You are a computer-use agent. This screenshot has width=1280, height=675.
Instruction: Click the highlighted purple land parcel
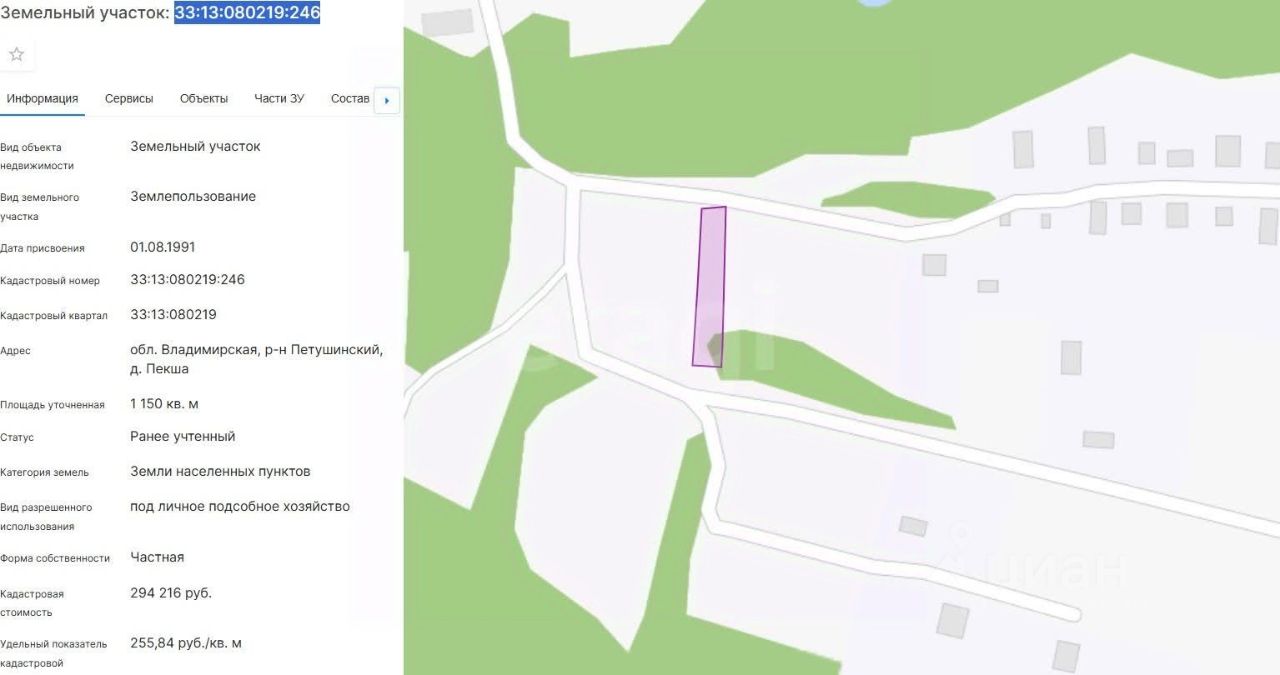point(709,287)
